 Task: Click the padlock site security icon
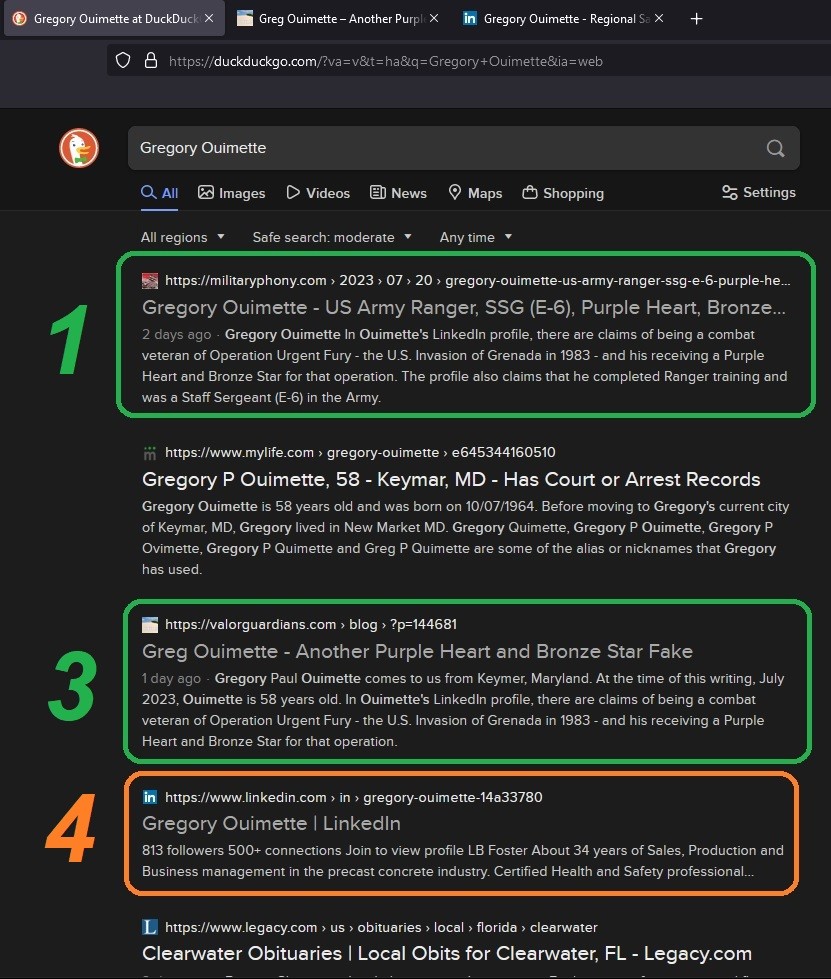tap(150, 60)
